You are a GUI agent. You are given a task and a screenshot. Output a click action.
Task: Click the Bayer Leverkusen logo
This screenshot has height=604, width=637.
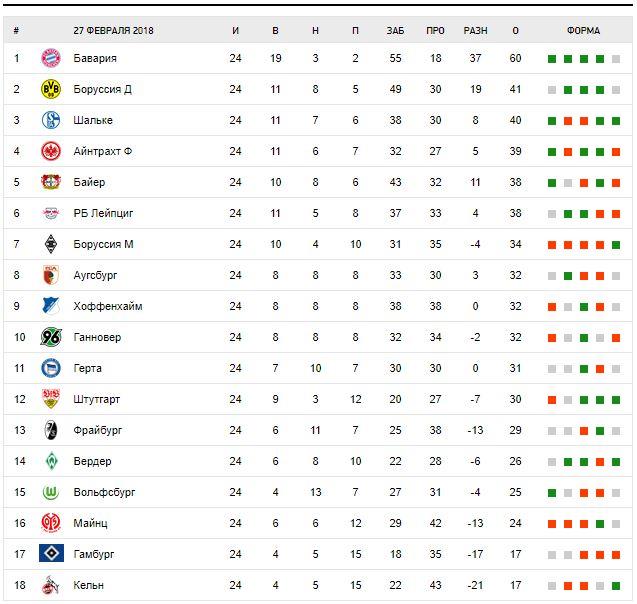pos(51,183)
